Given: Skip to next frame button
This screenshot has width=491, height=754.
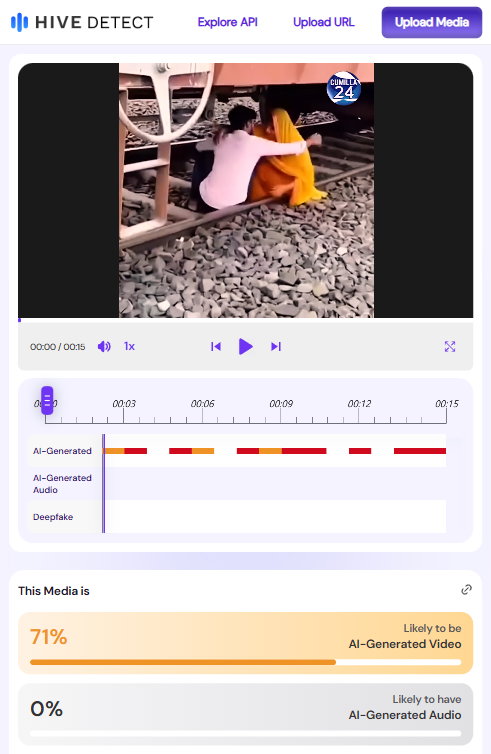Looking at the screenshot, I should tap(276, 346).
